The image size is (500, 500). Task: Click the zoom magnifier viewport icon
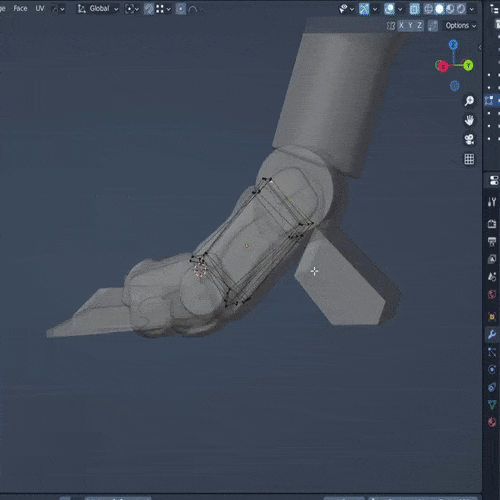point(469,100)
